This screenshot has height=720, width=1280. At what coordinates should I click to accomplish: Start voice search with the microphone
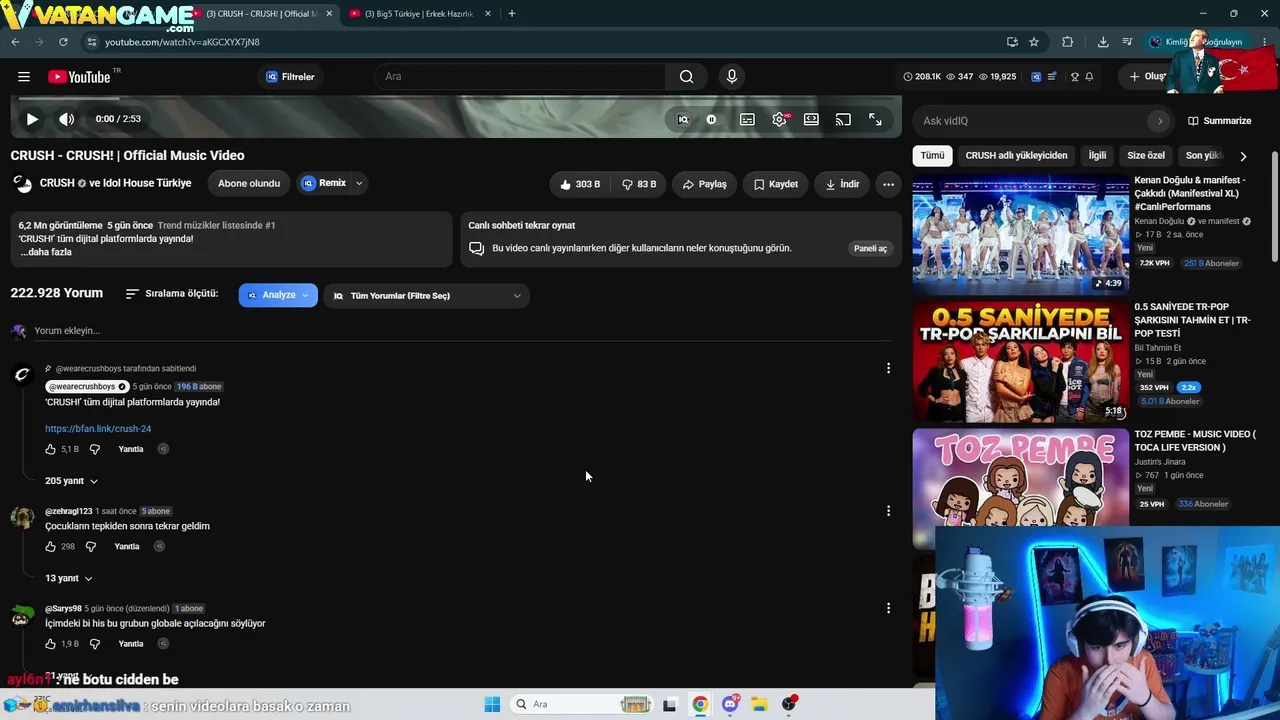tap(732, 77)
